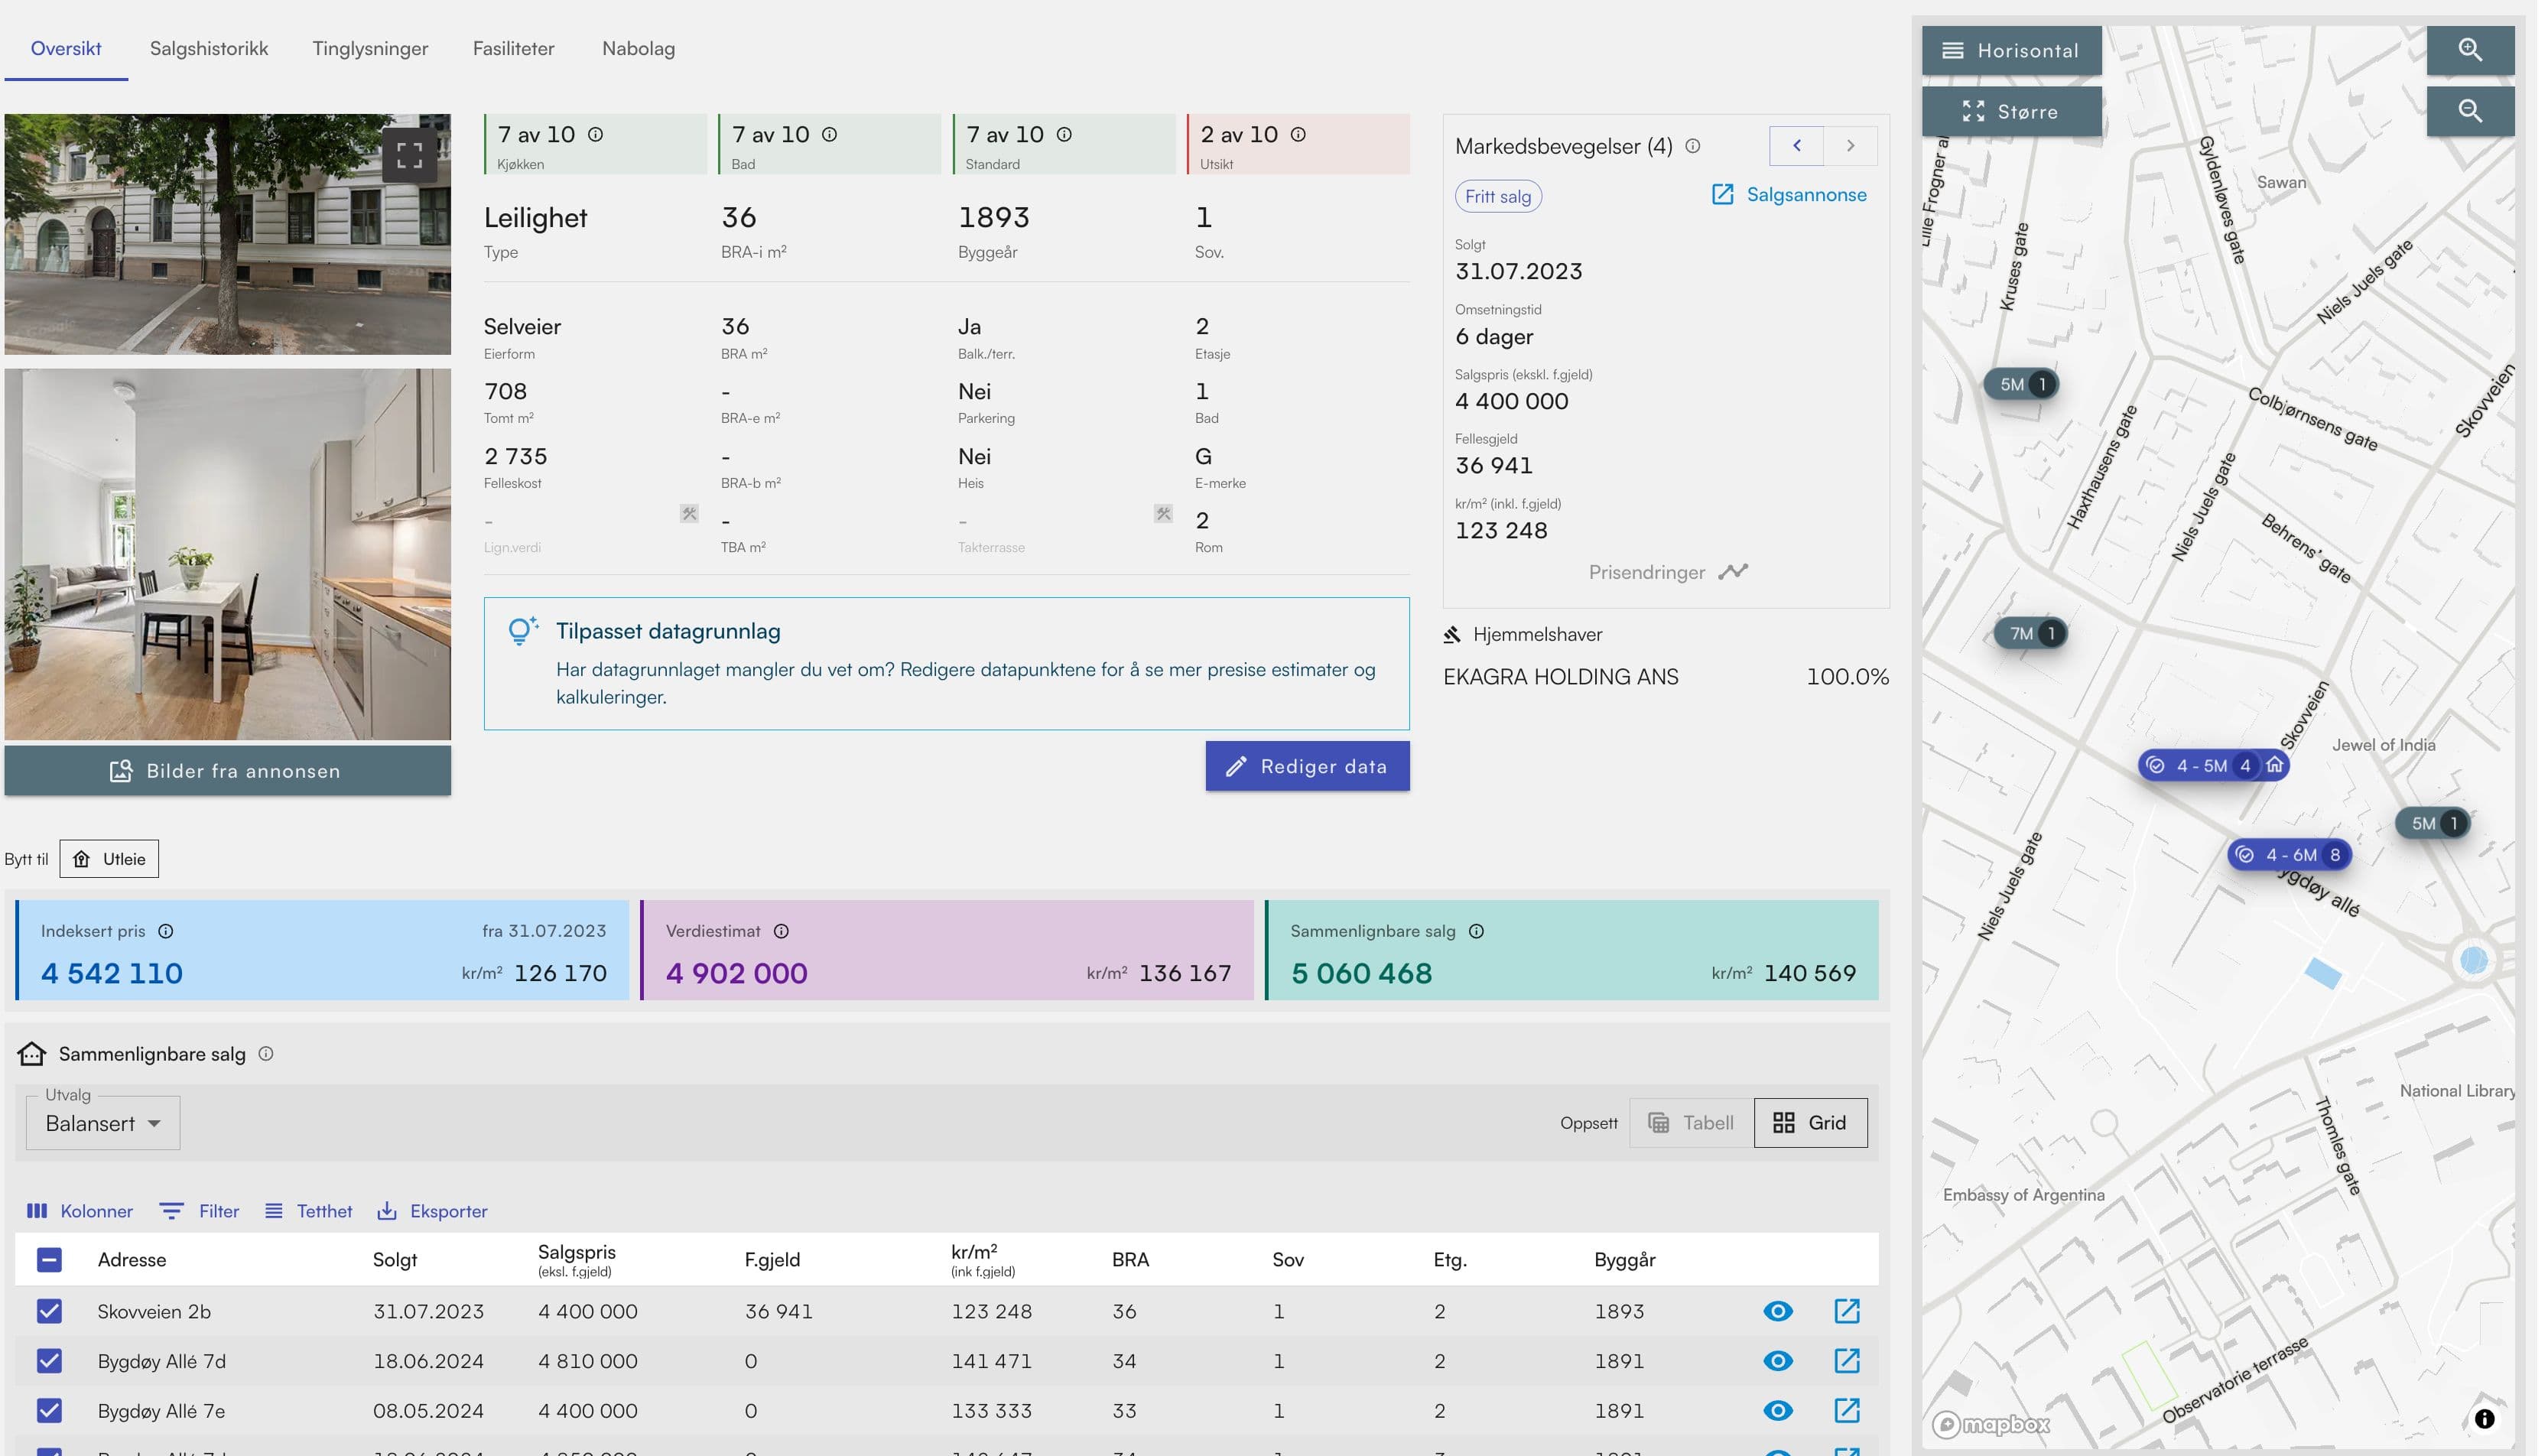The width and height of the screenshot is (2548, 1456).
Task: Click fullscreen icon on building photo
Action: [x=409, y=155]
